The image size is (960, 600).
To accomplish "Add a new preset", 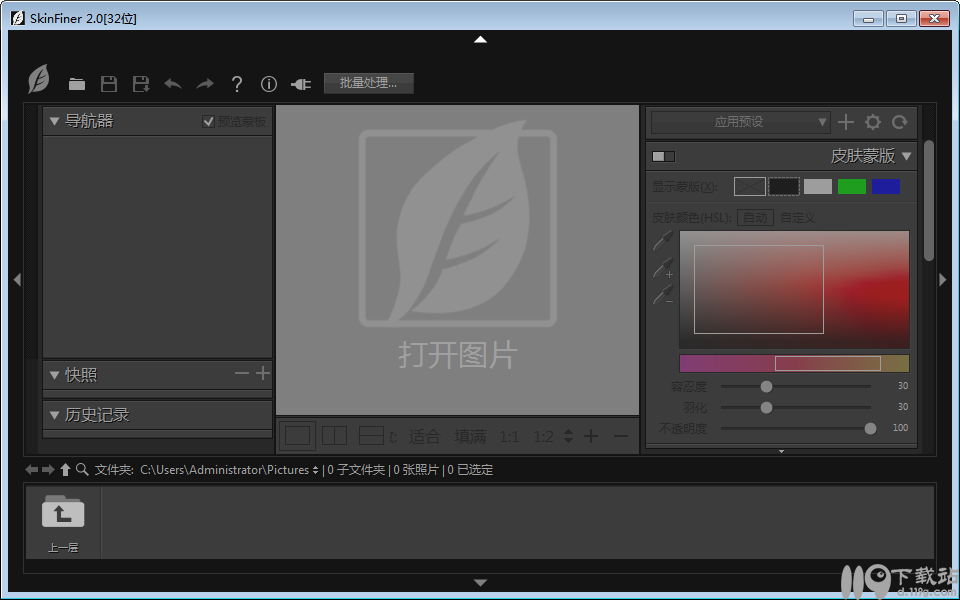I will click(846, 122).
